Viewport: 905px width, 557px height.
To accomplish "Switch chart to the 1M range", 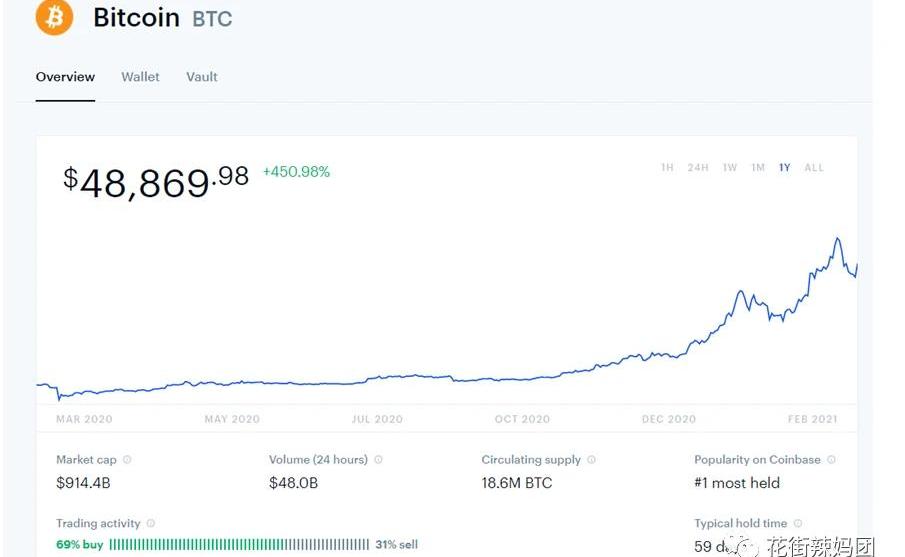I will [x=758, y=167].
